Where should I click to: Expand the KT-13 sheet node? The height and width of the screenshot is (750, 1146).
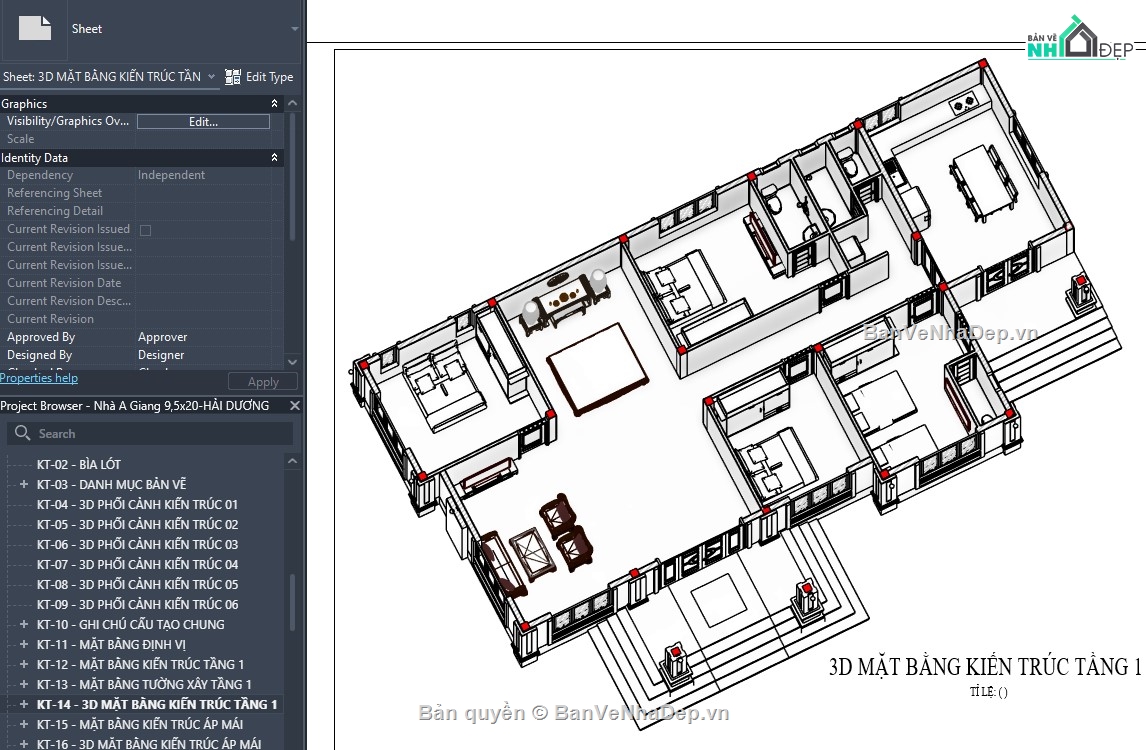coord(24,684)
